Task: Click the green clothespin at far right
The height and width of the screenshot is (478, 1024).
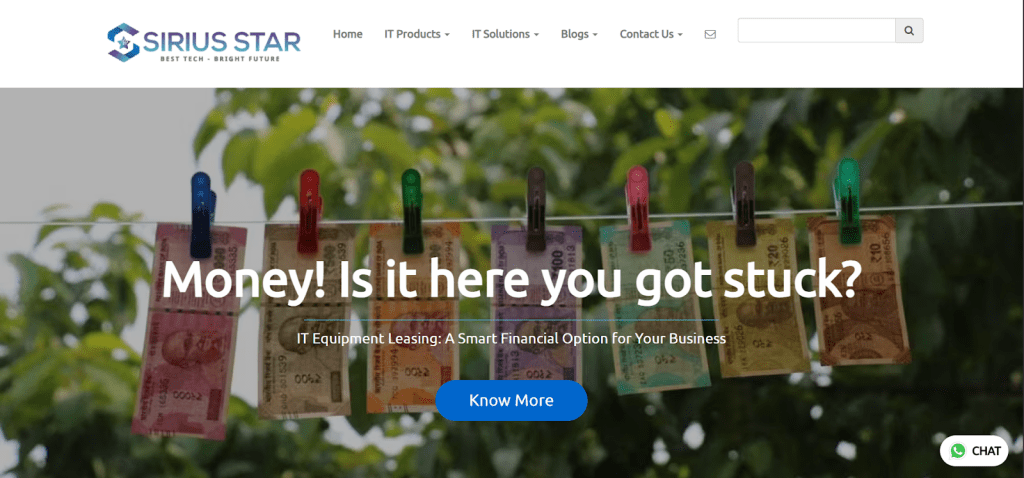Action: pyautogui.click(x=848, y=200)
